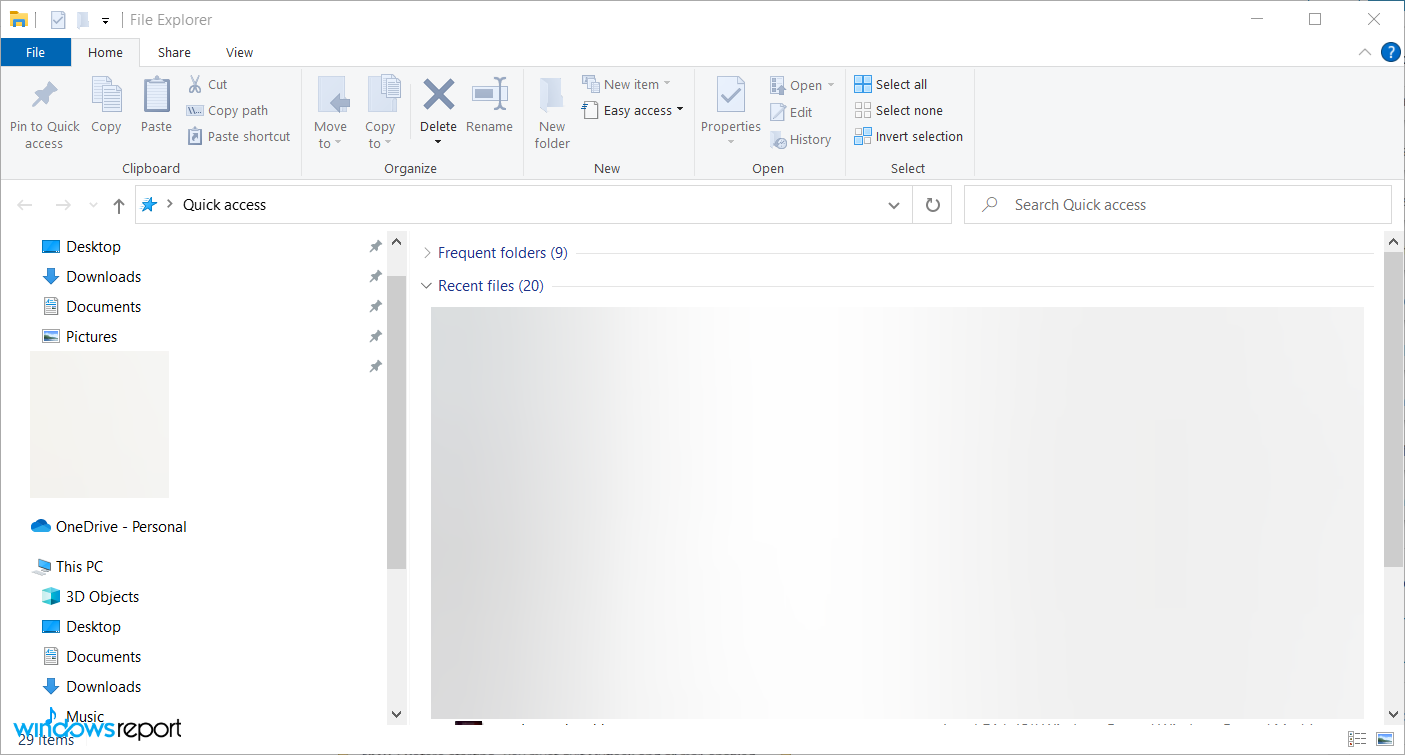The width and height of the screenshot is (1405, 755).
Task: Open the Help question mark icon
Action: (1390, 52)
